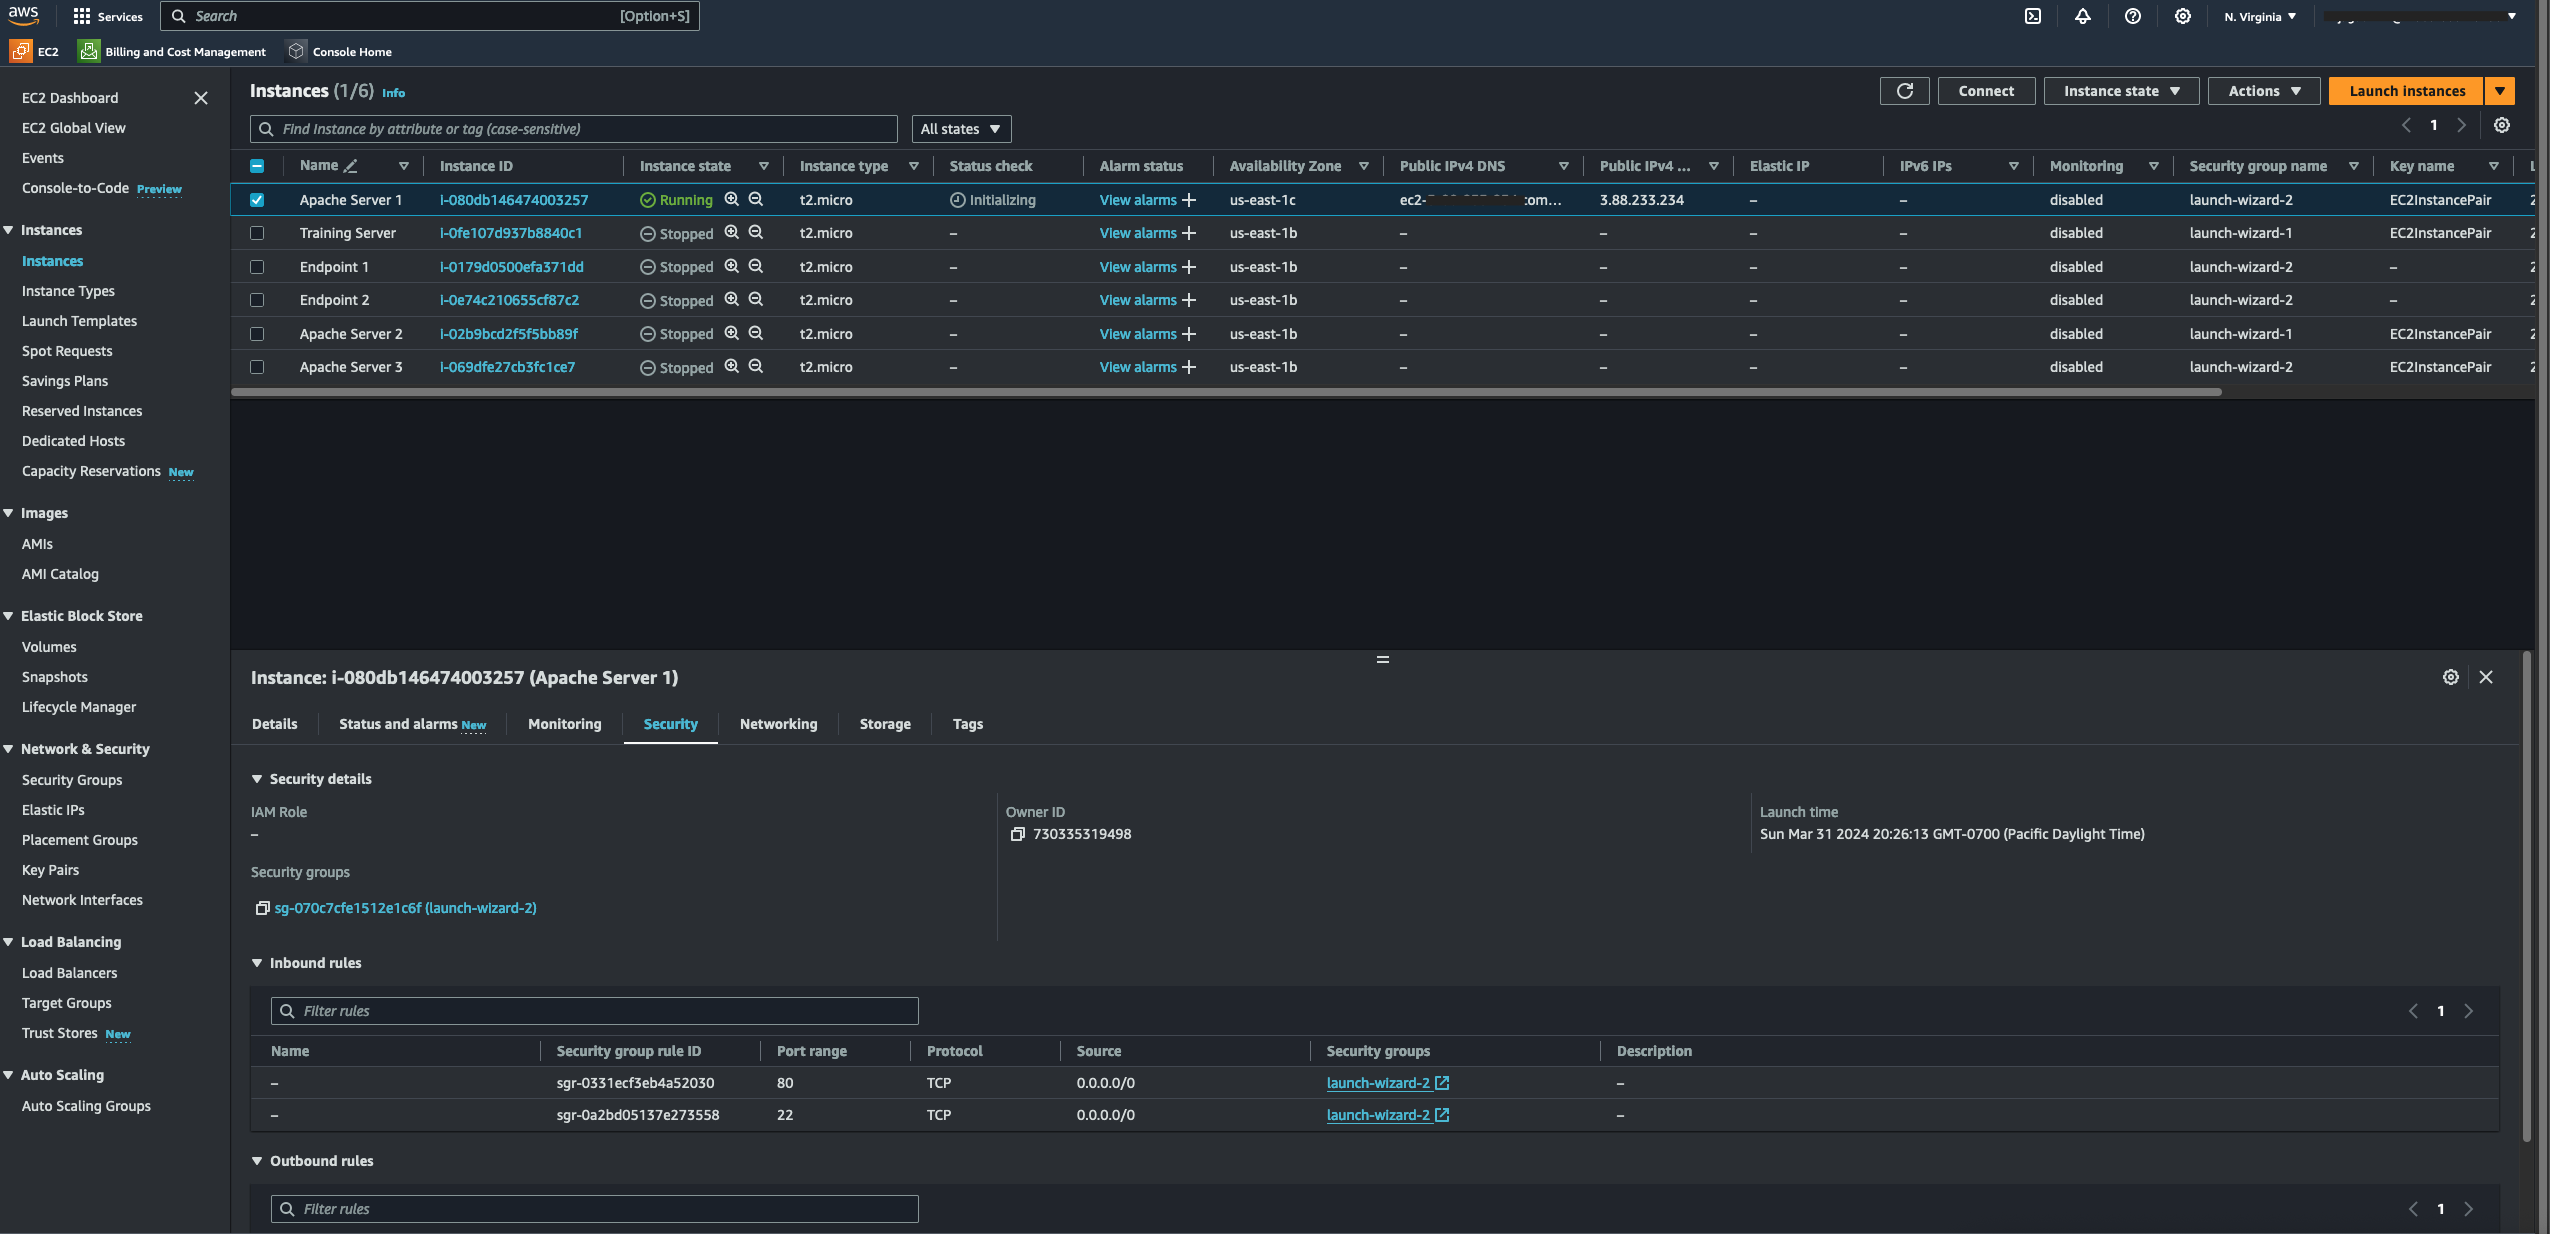Screen dimensions: 2550x1234
Task: Collapse the Network & Security sidebar group
Action: coord(8,749)
